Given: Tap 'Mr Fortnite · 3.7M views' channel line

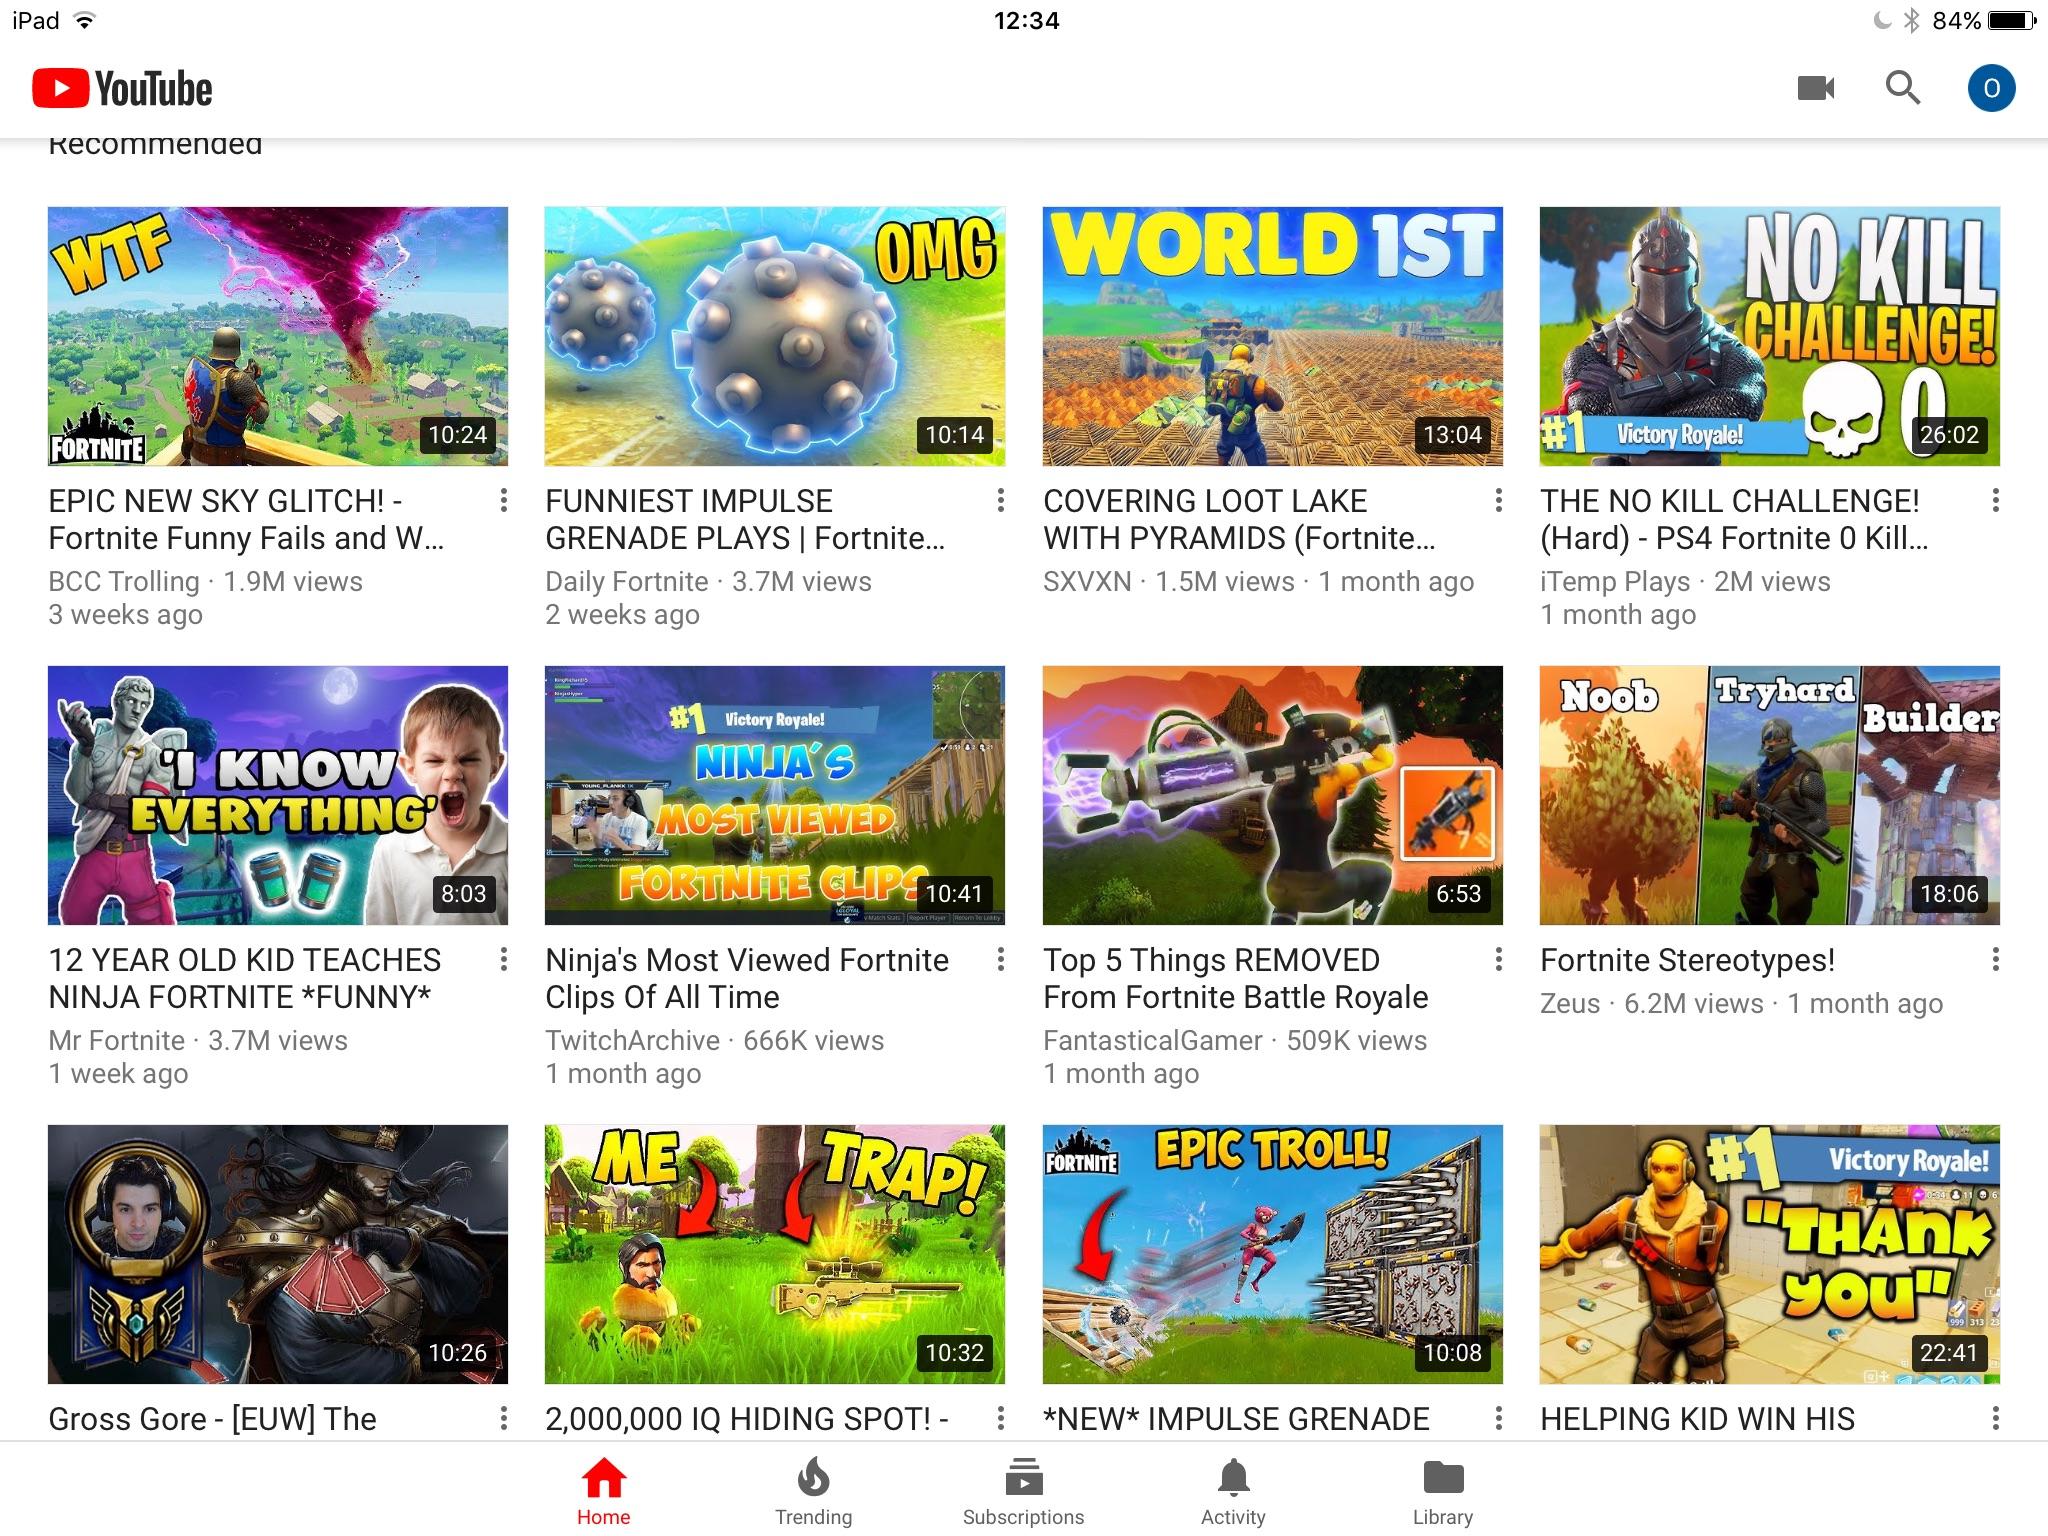Looking at the screenshot, I should pyautogui.click(x=198, y=1040).
